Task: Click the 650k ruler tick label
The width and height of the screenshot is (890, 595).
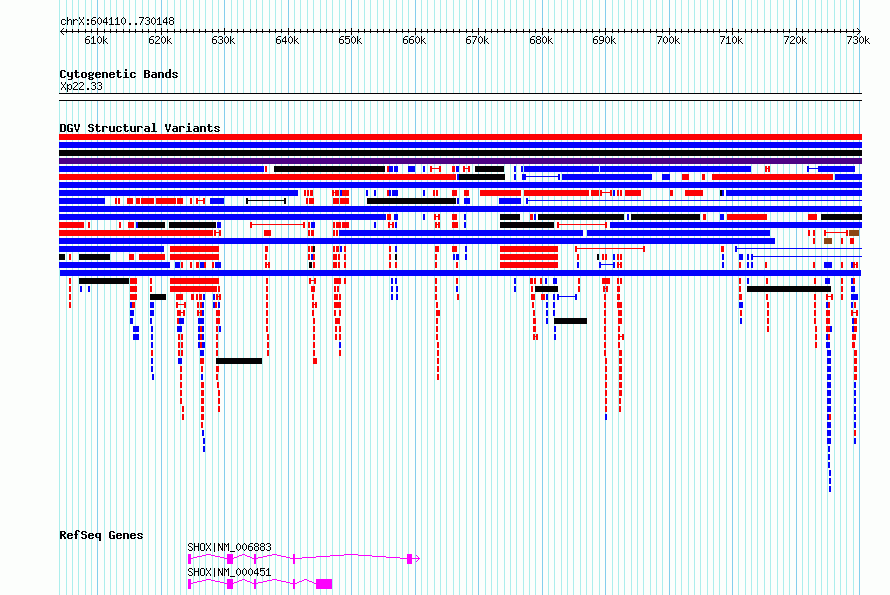Action: click(x=350, y=40)
